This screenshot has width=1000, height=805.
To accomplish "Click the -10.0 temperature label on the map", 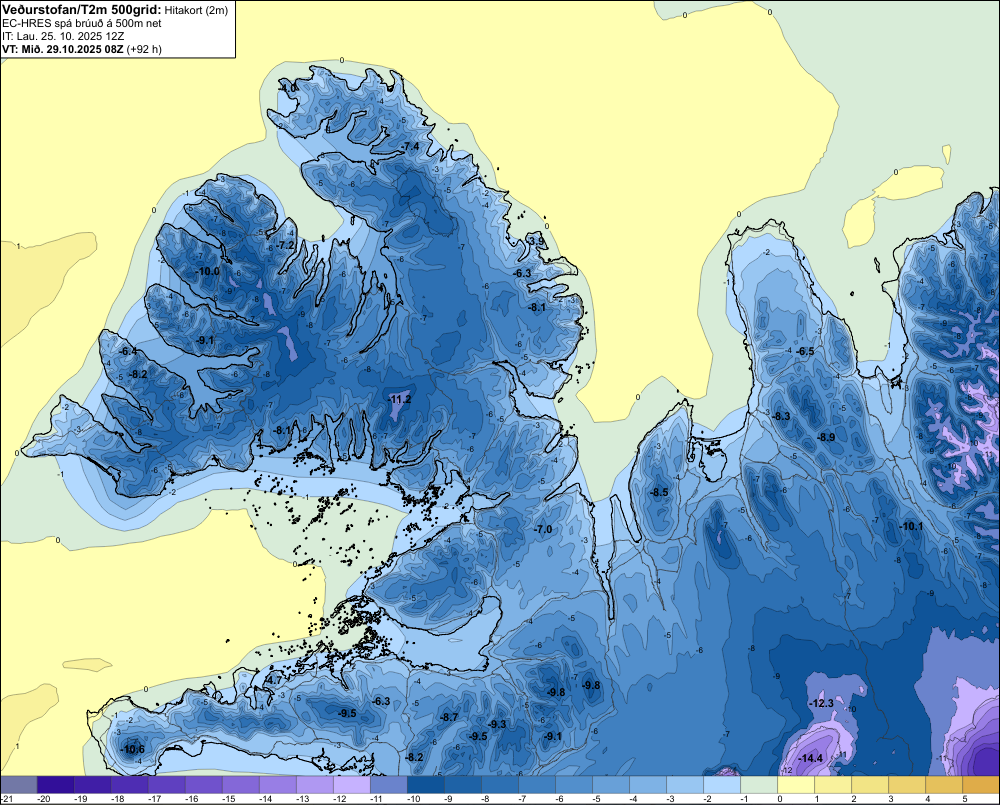I will click(x=208, y=271).
